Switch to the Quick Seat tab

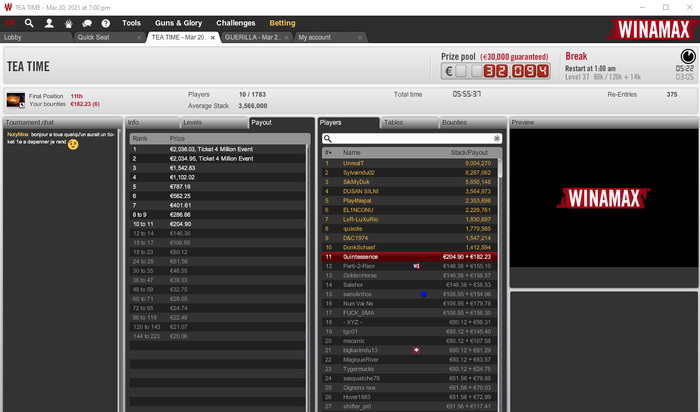[x=109, y=37]
